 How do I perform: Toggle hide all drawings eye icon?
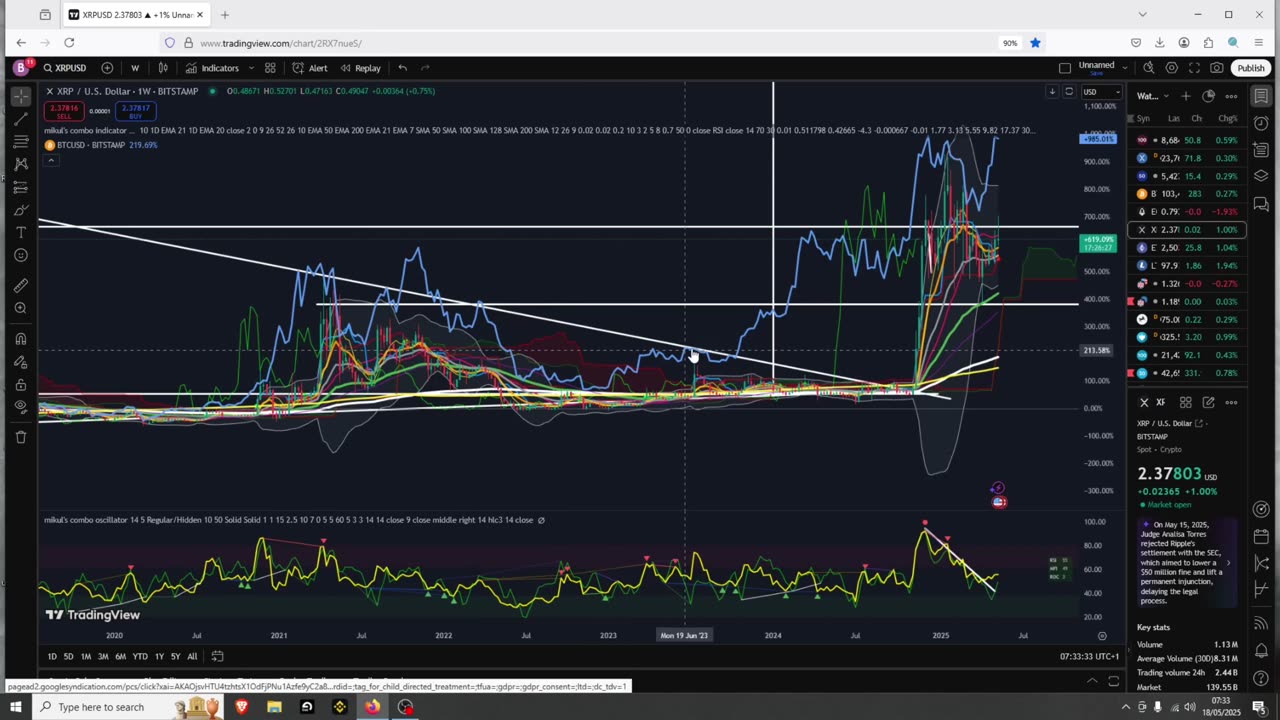click(x=21, y=407)
